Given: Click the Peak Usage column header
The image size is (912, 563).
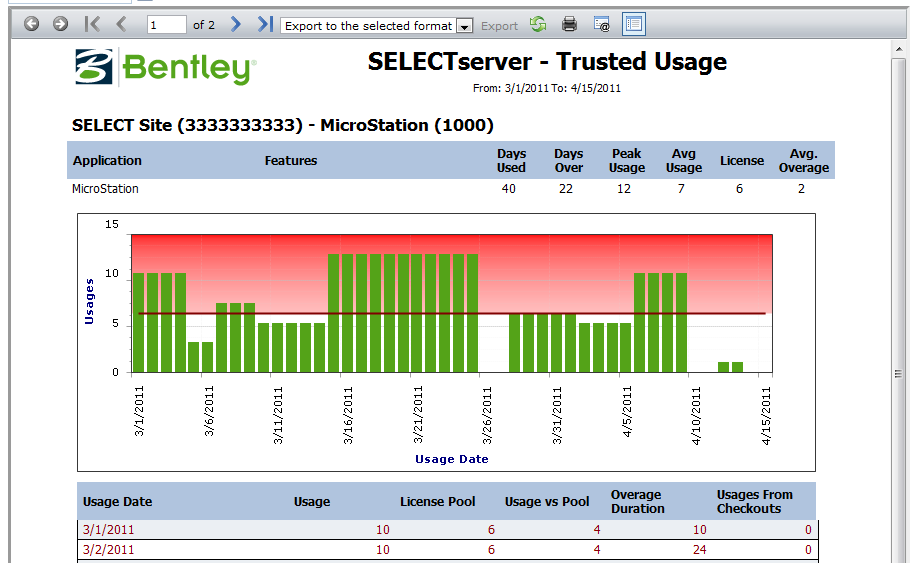Looking at the screenshot, I should click(x=626, y=161).
